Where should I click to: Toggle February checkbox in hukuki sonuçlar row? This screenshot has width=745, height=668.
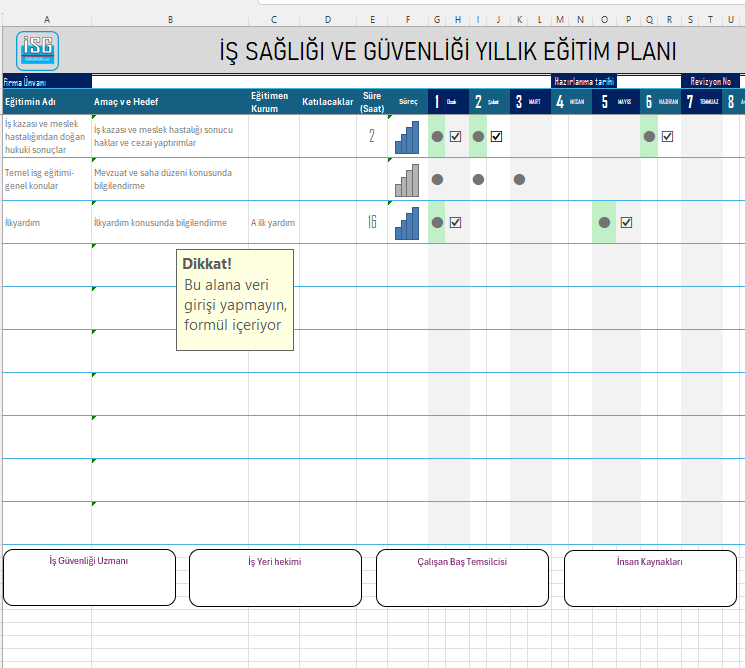coord(497,137)
